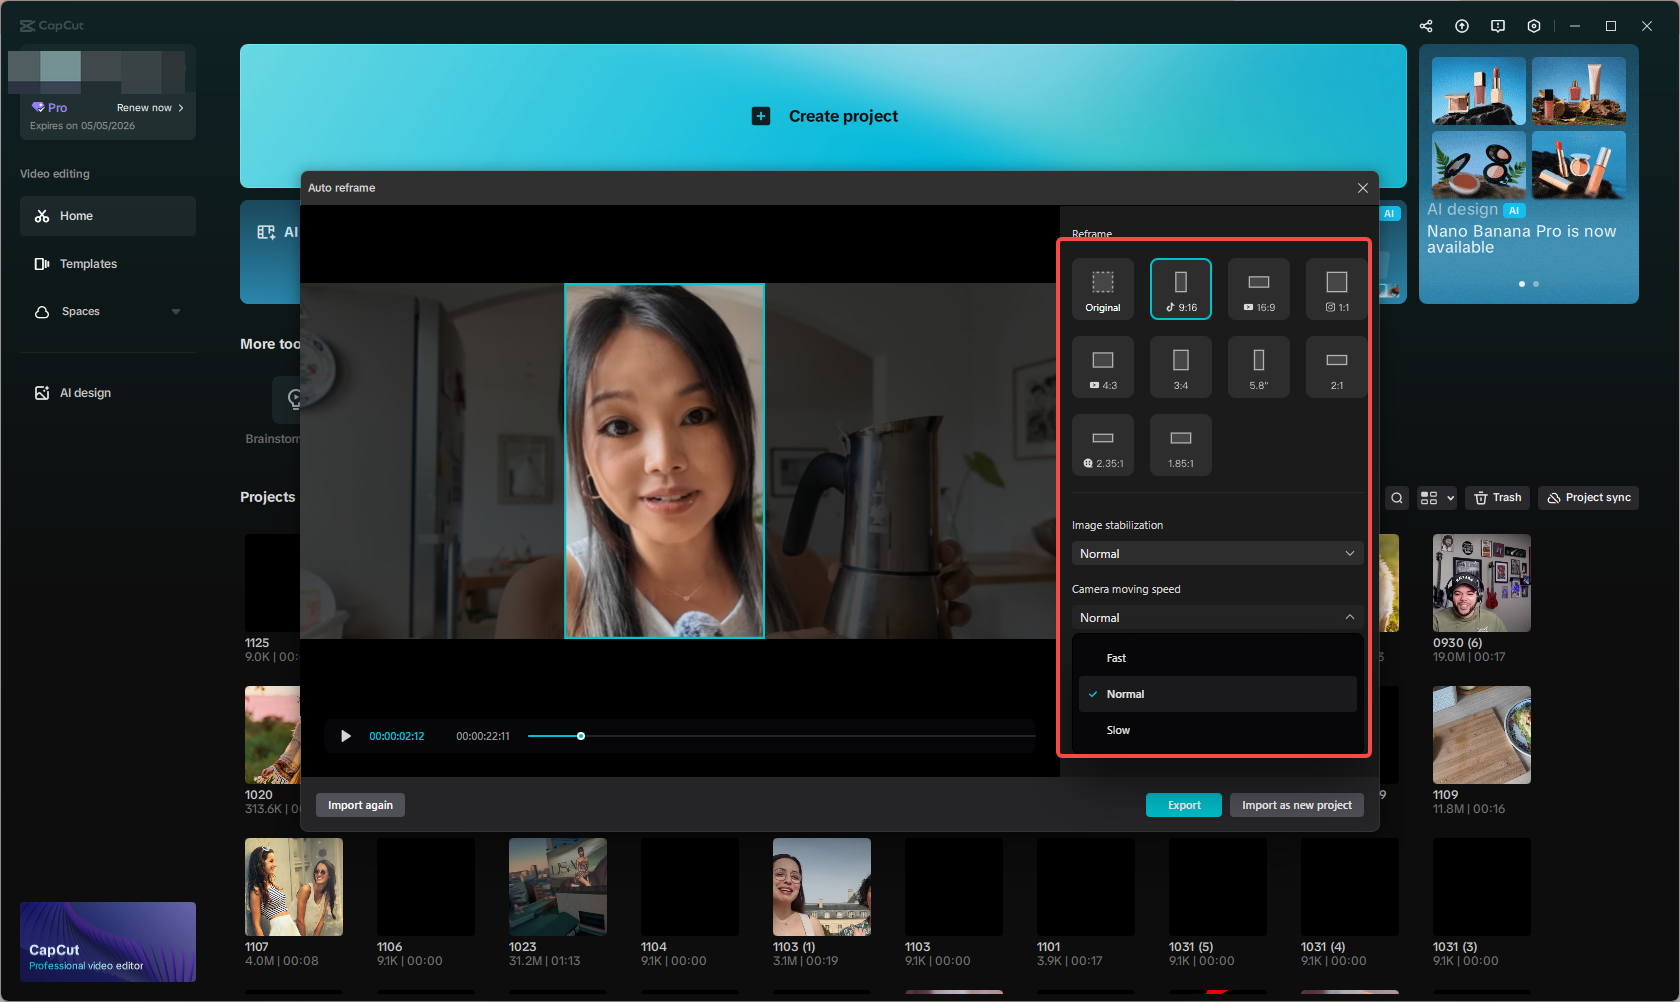Viewport: 1680px width, 1002px height.
Task: Open Templates from the sidebar
Action: [x=88, y=263]
